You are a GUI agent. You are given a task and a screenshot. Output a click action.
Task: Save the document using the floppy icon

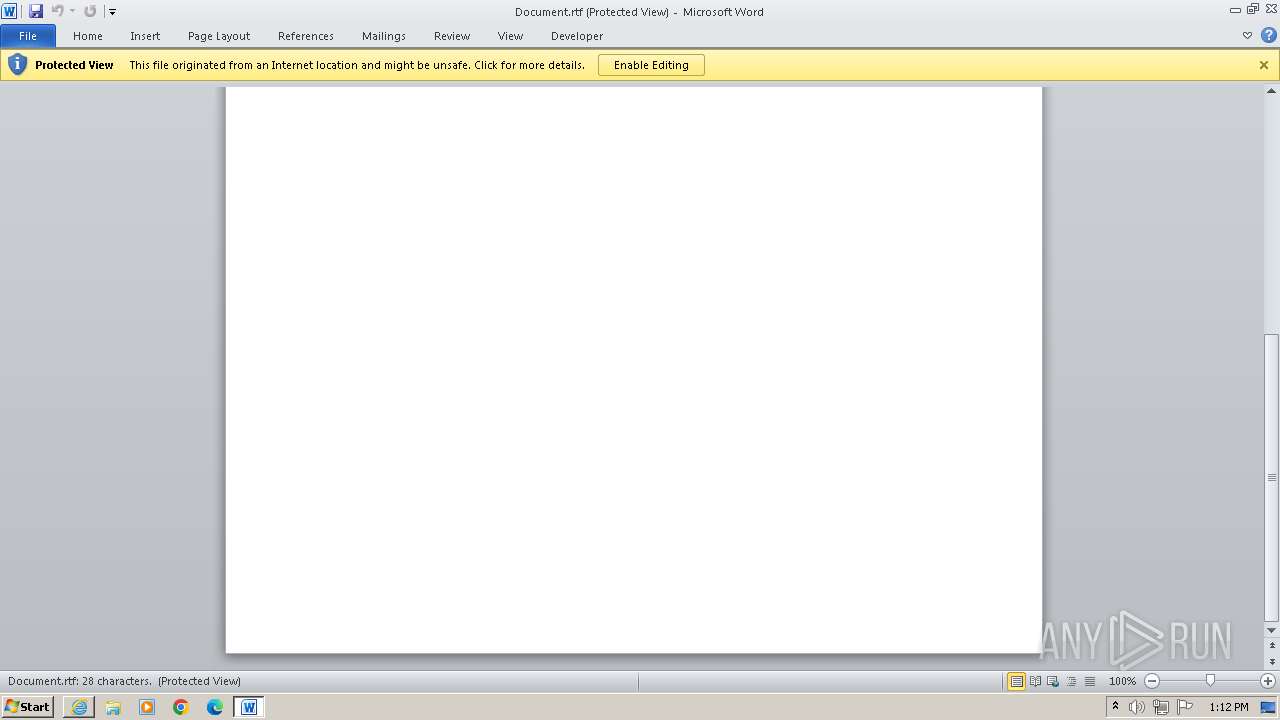[36, 11]
